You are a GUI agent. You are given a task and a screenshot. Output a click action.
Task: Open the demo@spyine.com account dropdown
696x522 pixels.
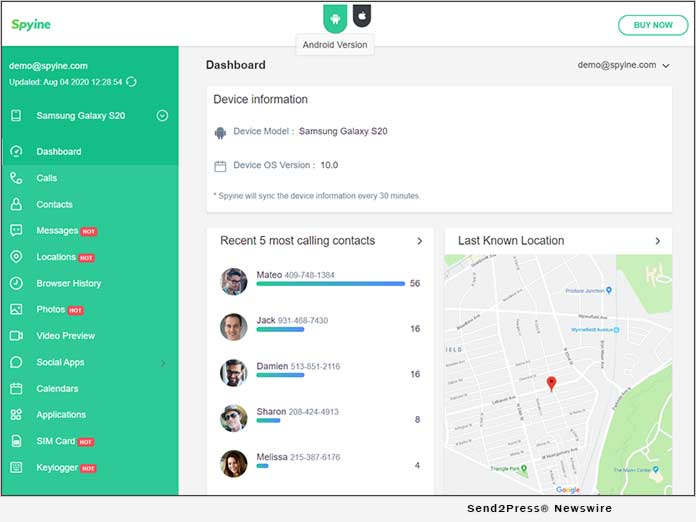[x=624, y=65]
